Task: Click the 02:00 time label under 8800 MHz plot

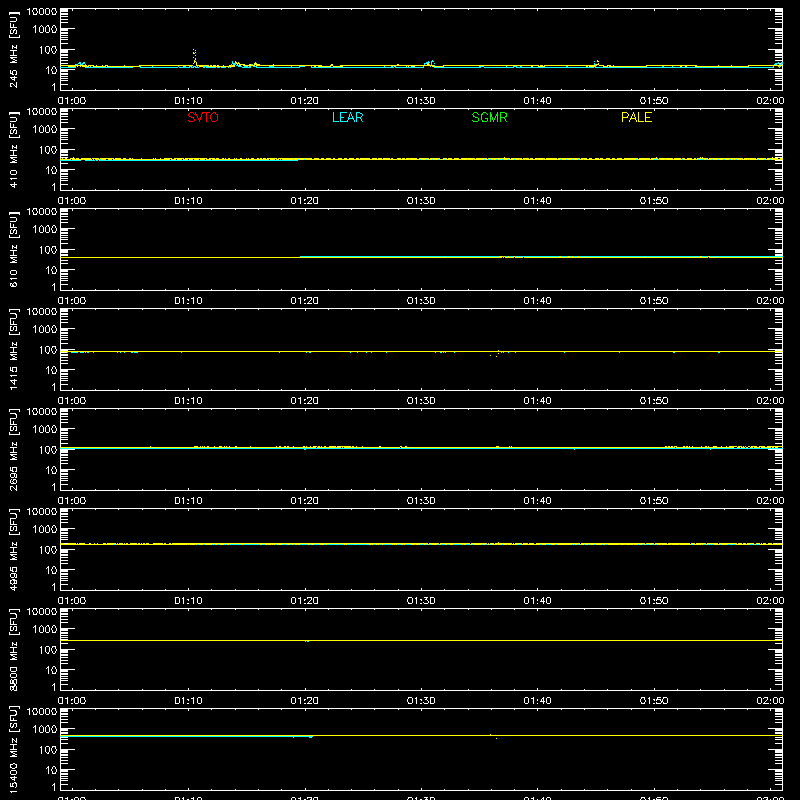Action: coord(770,701)
